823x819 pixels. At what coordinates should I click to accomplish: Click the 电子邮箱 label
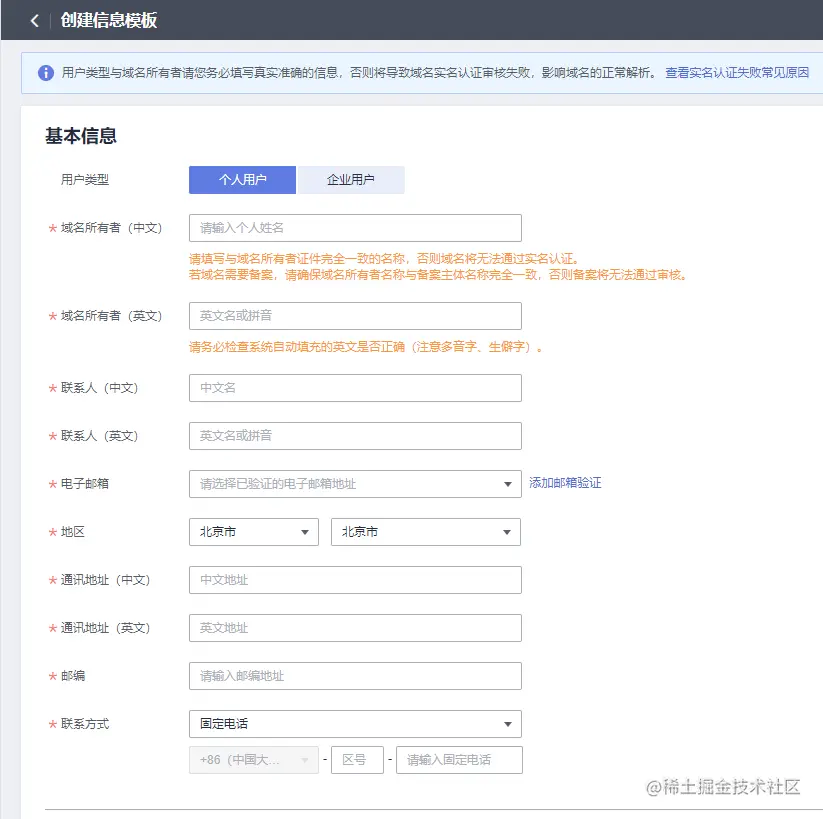pyautogui.click(x=85, y=484)
